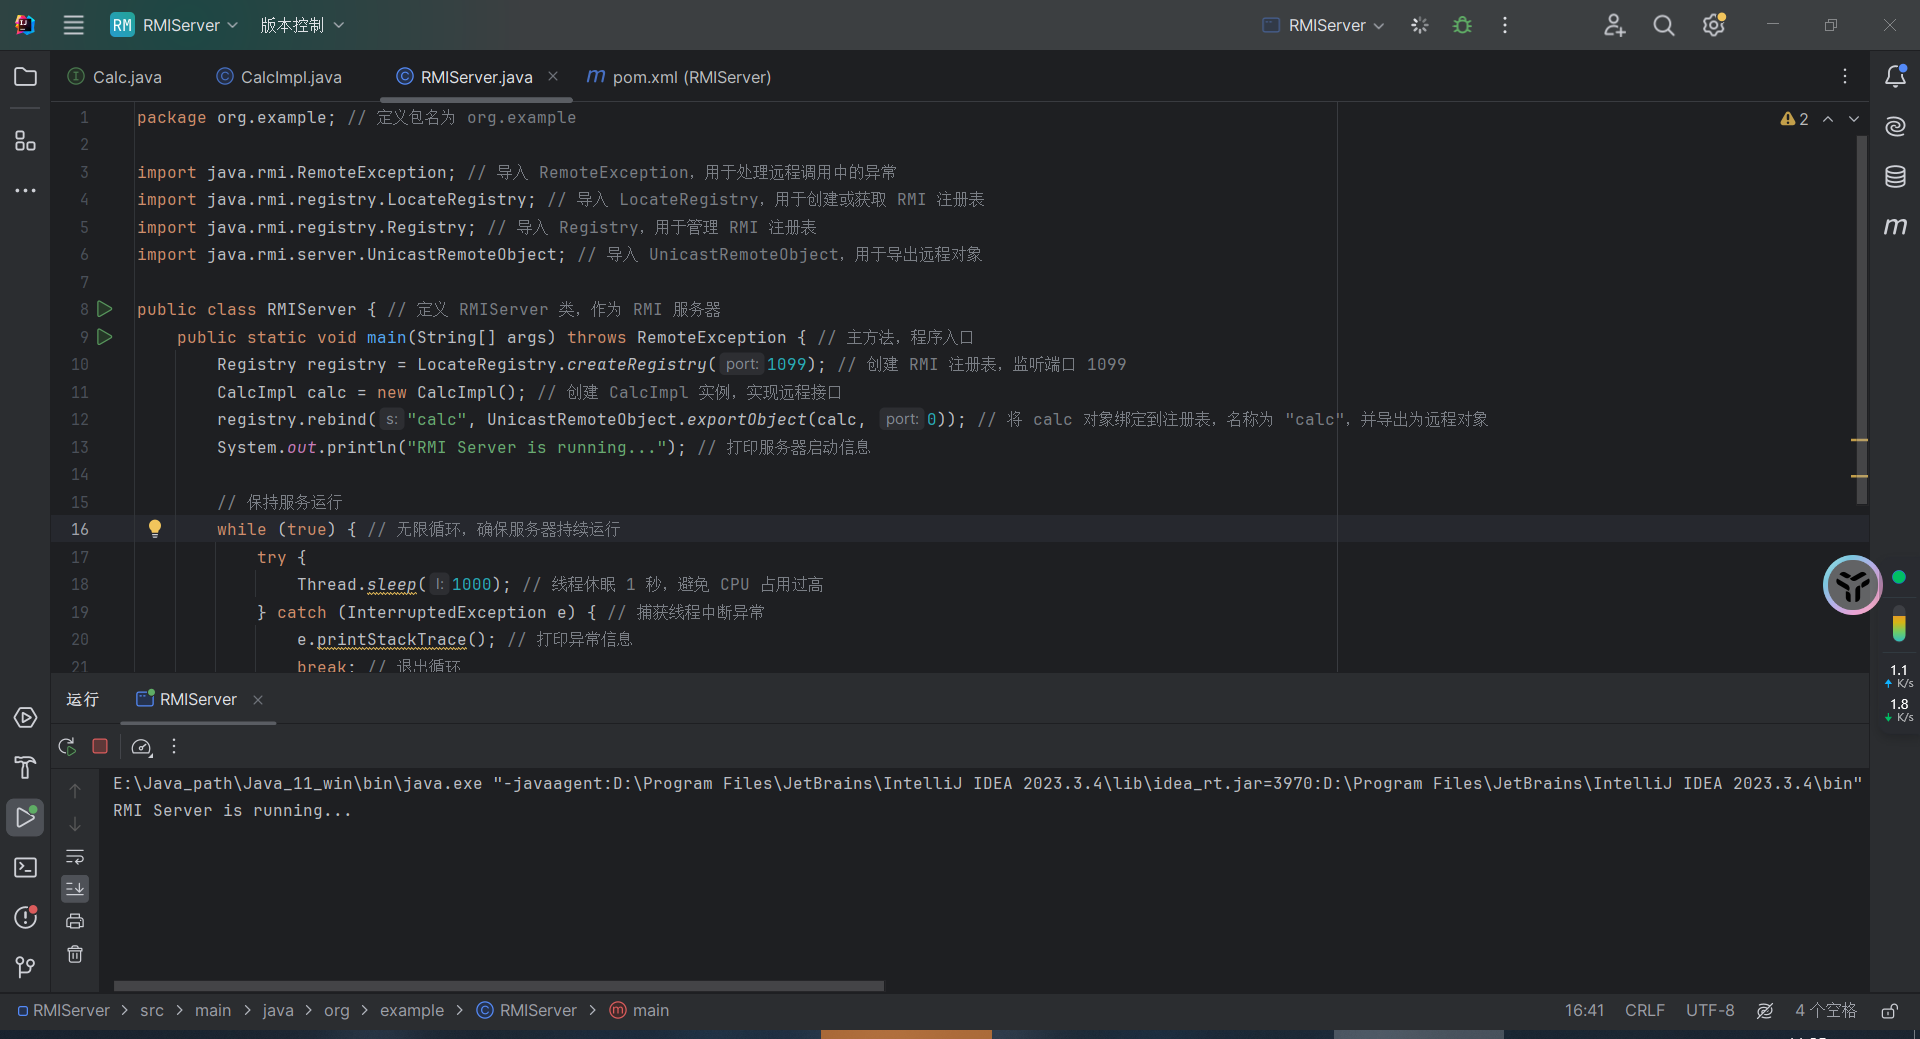Open the 版本控制 dropdown menu
This screenshot has width=1920, height=1039.
302,25
